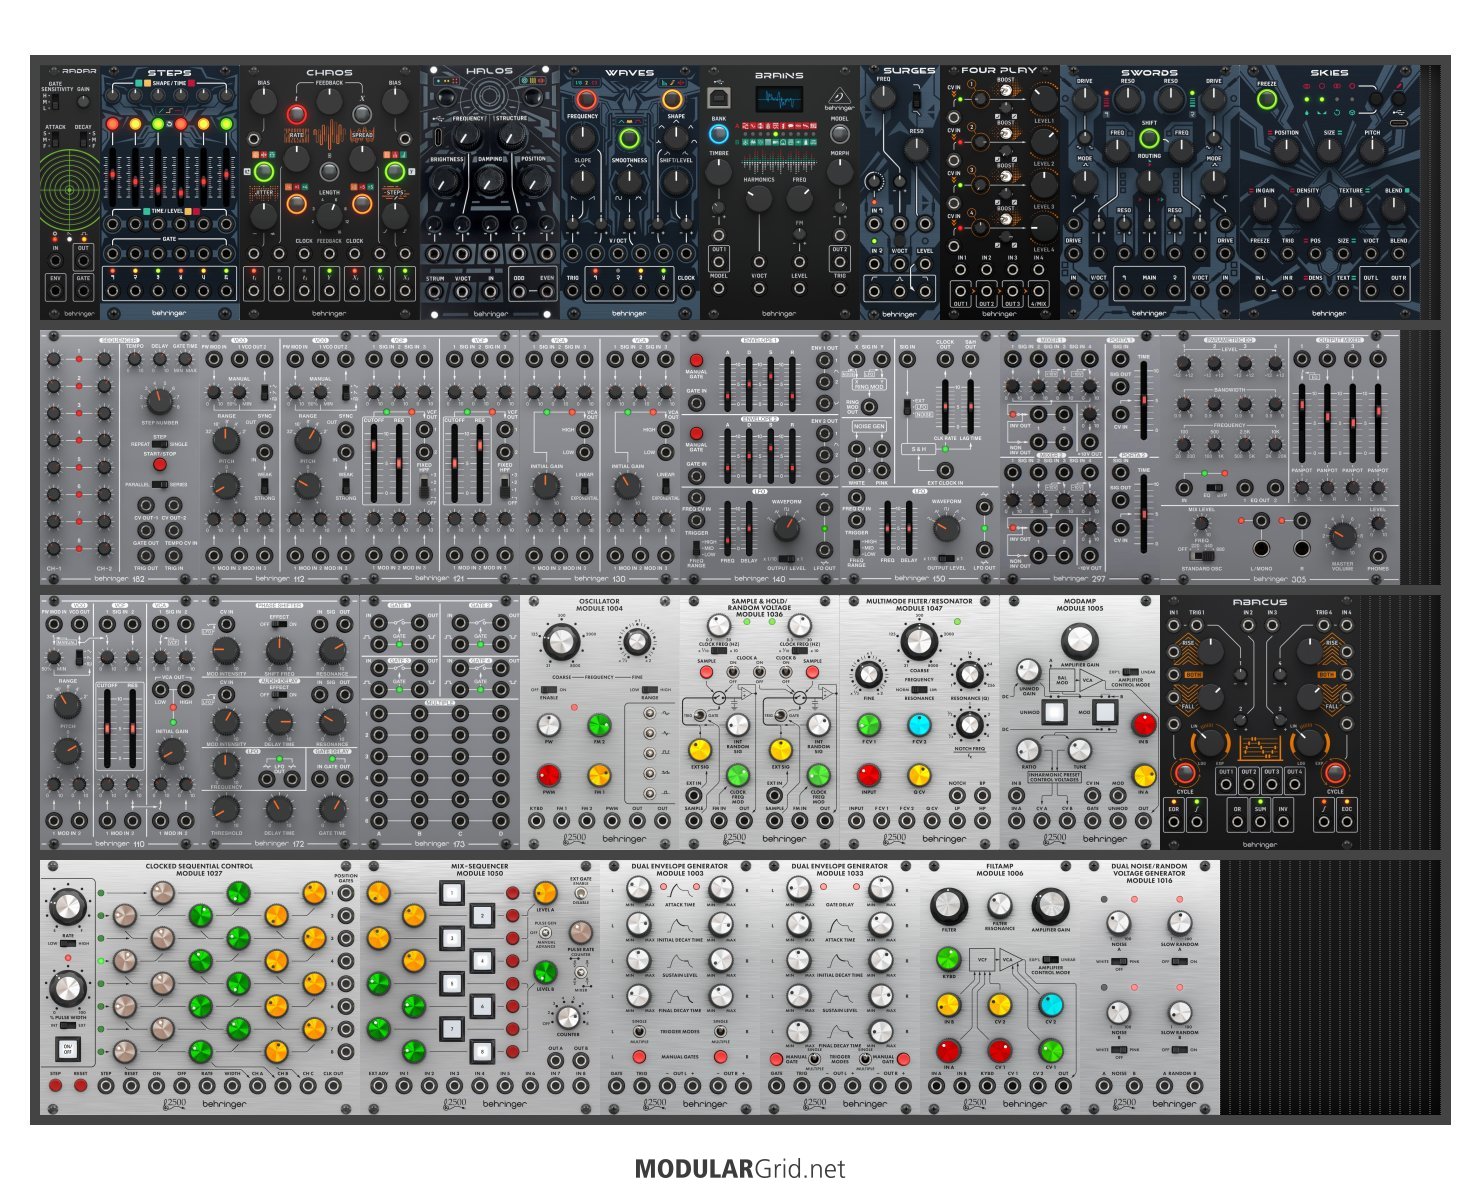Click the green radar display on RADAR
This screenshot has width=1481, height=1190.
70,190
